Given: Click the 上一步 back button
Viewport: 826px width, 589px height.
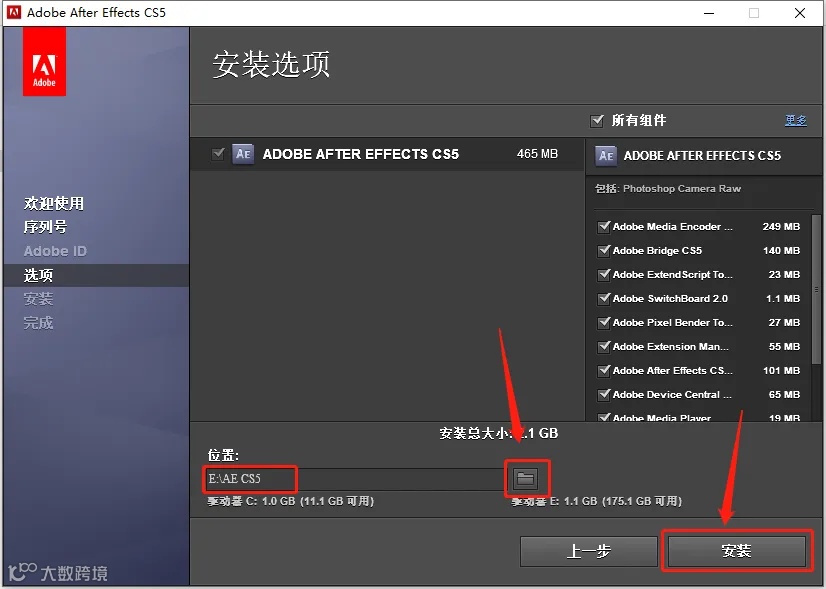Looking at the screenshot, I should pos(588,551).
